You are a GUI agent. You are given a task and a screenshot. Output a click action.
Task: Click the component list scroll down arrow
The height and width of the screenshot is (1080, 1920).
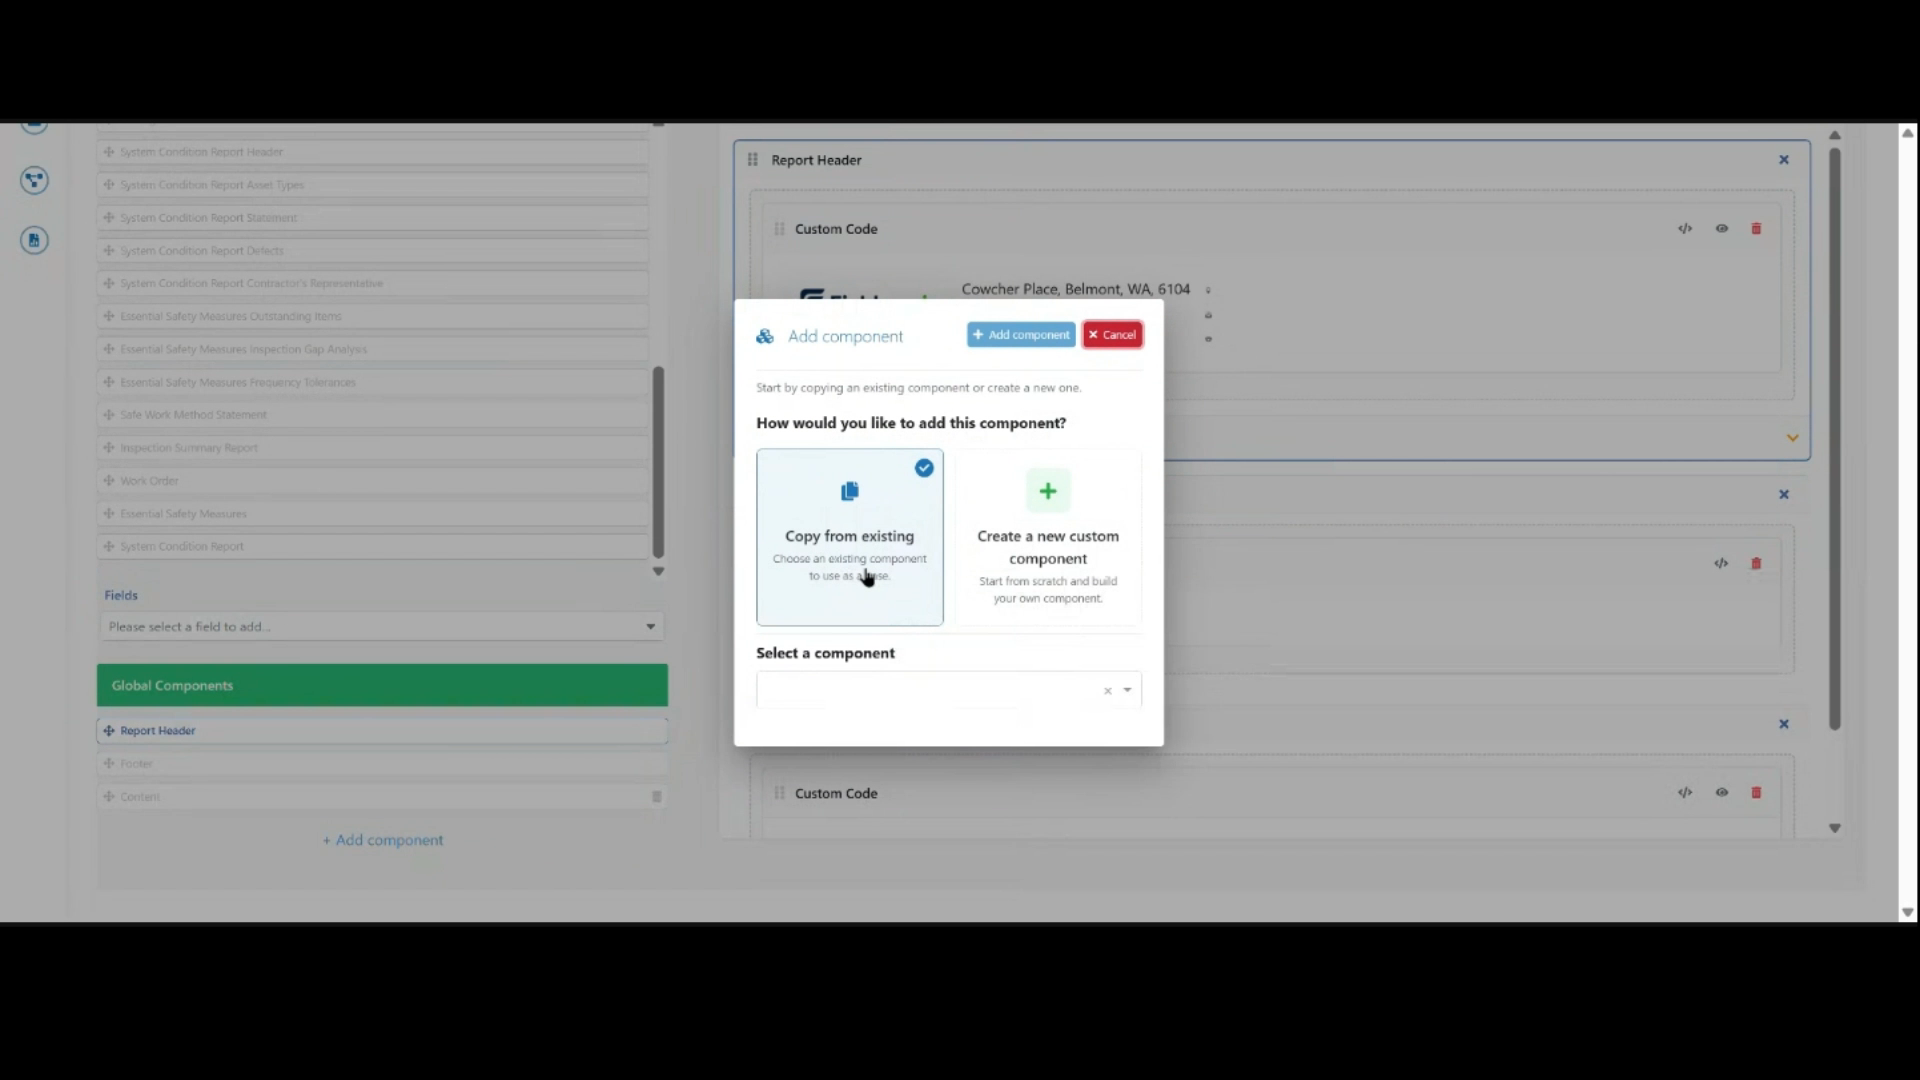[658, 572]
